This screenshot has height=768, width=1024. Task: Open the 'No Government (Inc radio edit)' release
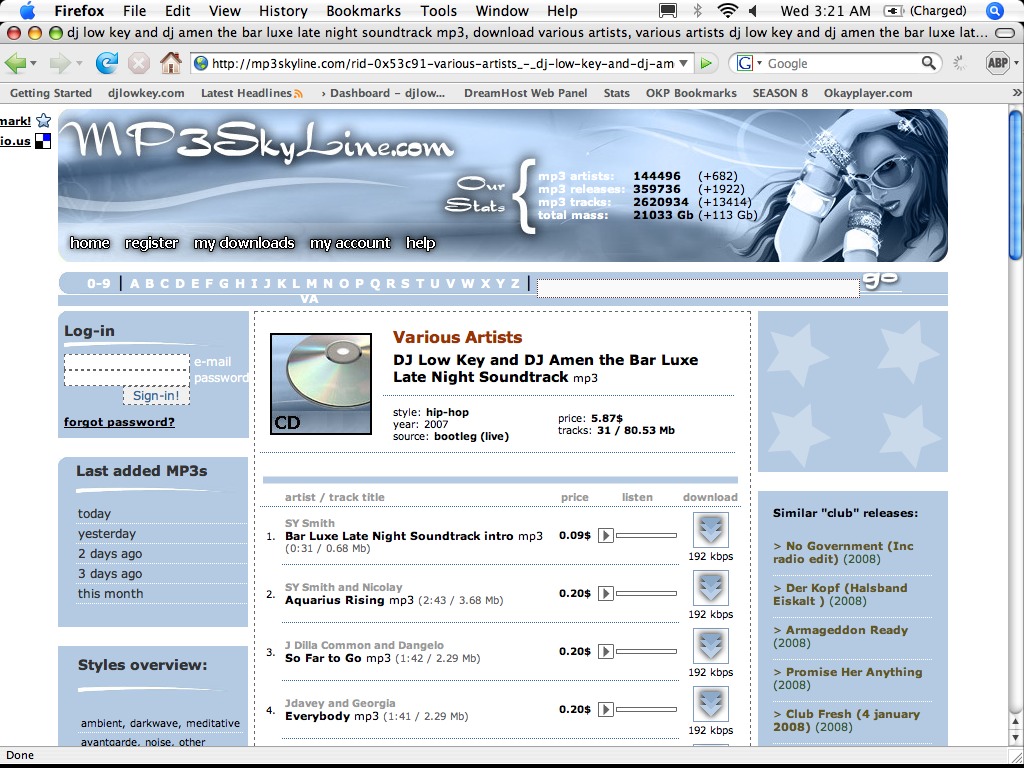pos(843,552)
